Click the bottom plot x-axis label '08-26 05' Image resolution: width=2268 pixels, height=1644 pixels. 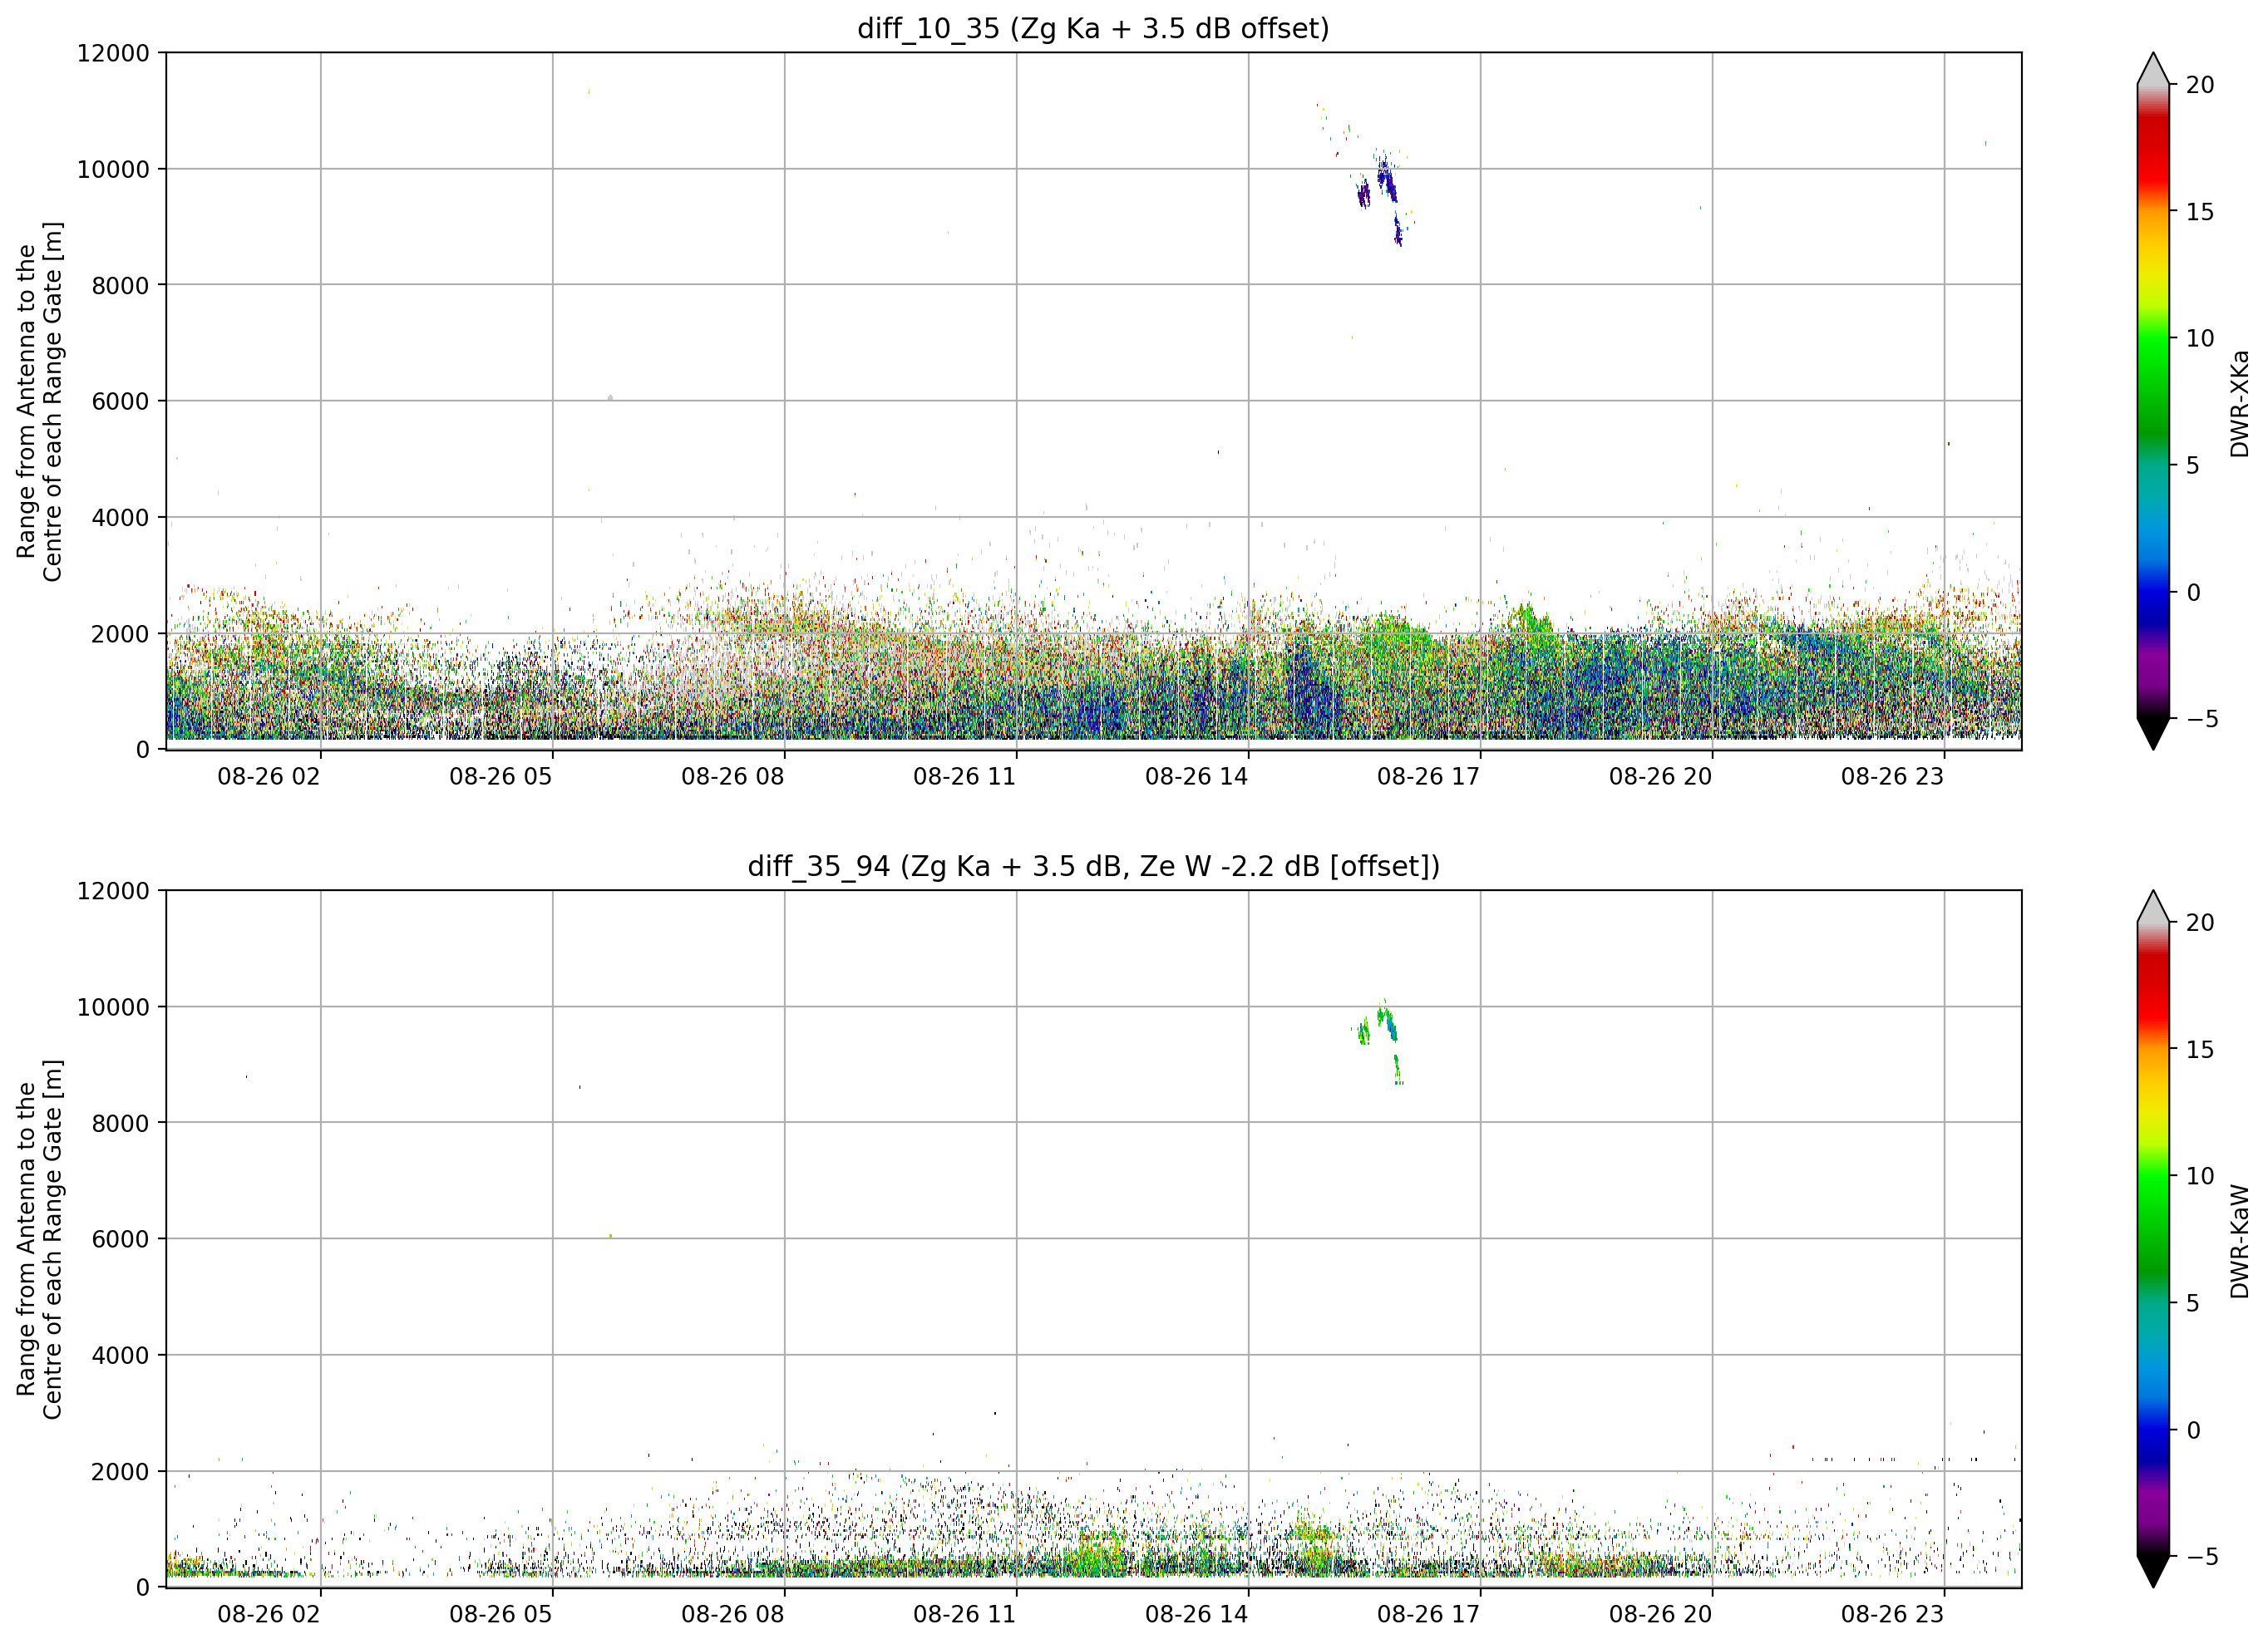[501, 1614]
